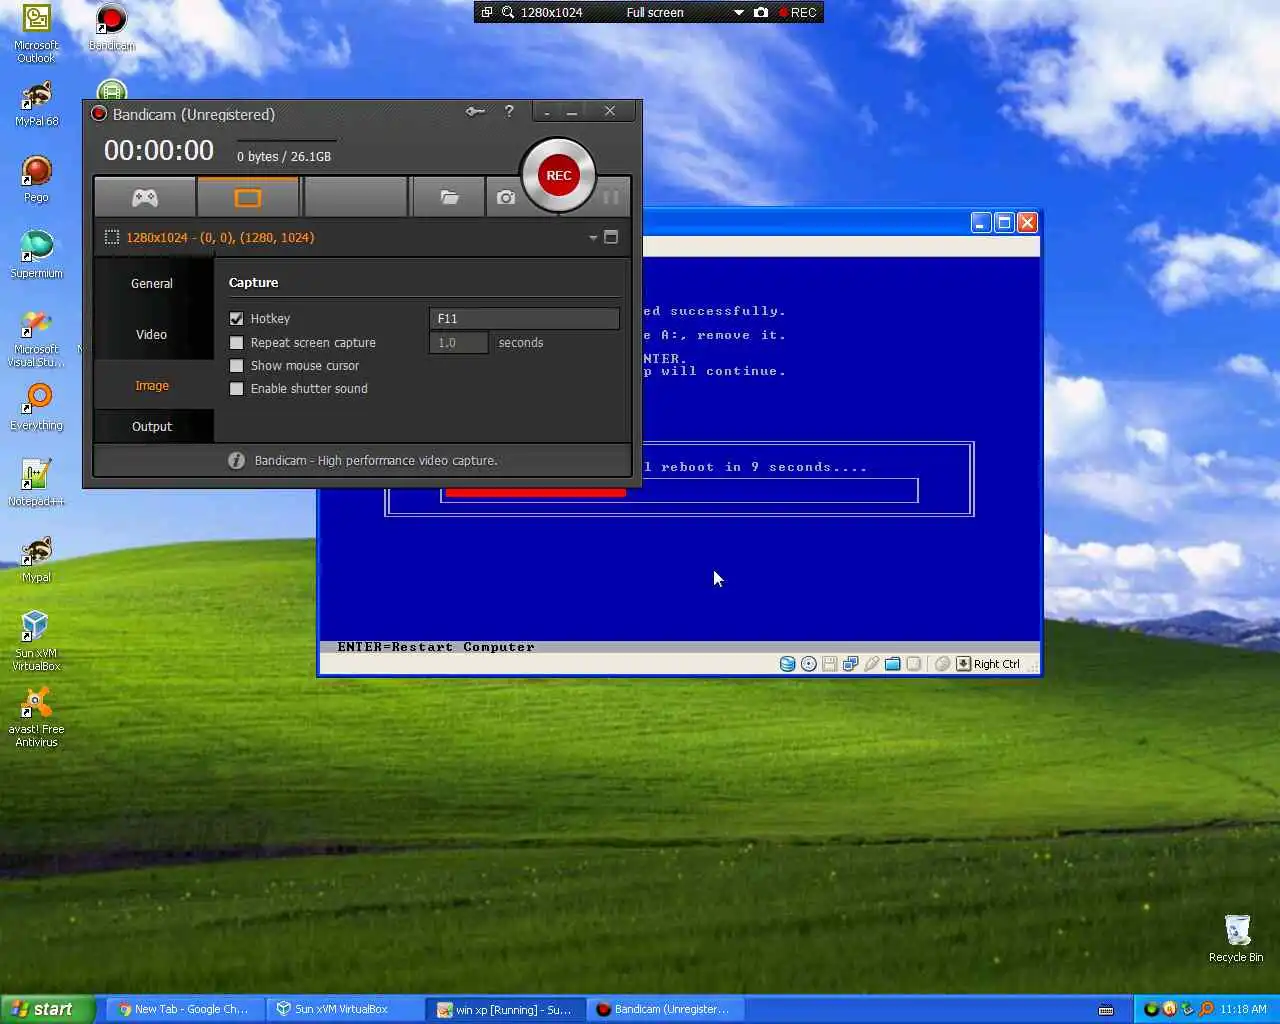Click the window-select icon at overlay left
The width and height of the screenshot is (1280, 1024).
pos(487,13)
